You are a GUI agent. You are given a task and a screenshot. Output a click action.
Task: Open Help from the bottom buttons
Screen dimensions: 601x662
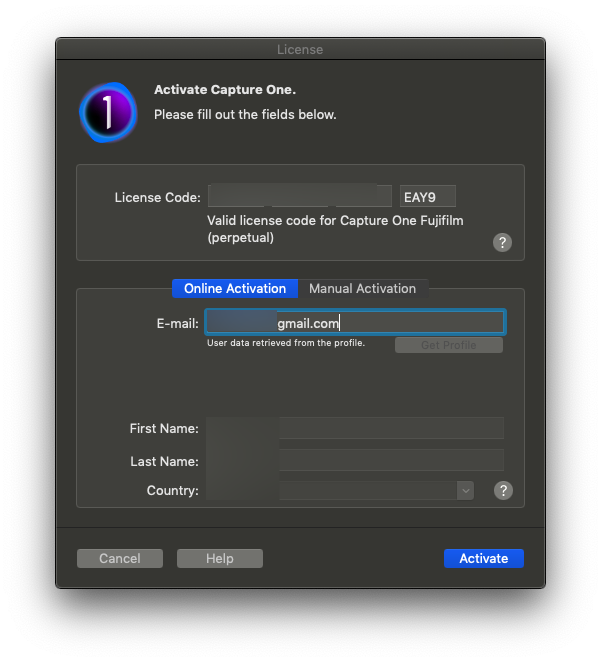(x=220, y=558)
